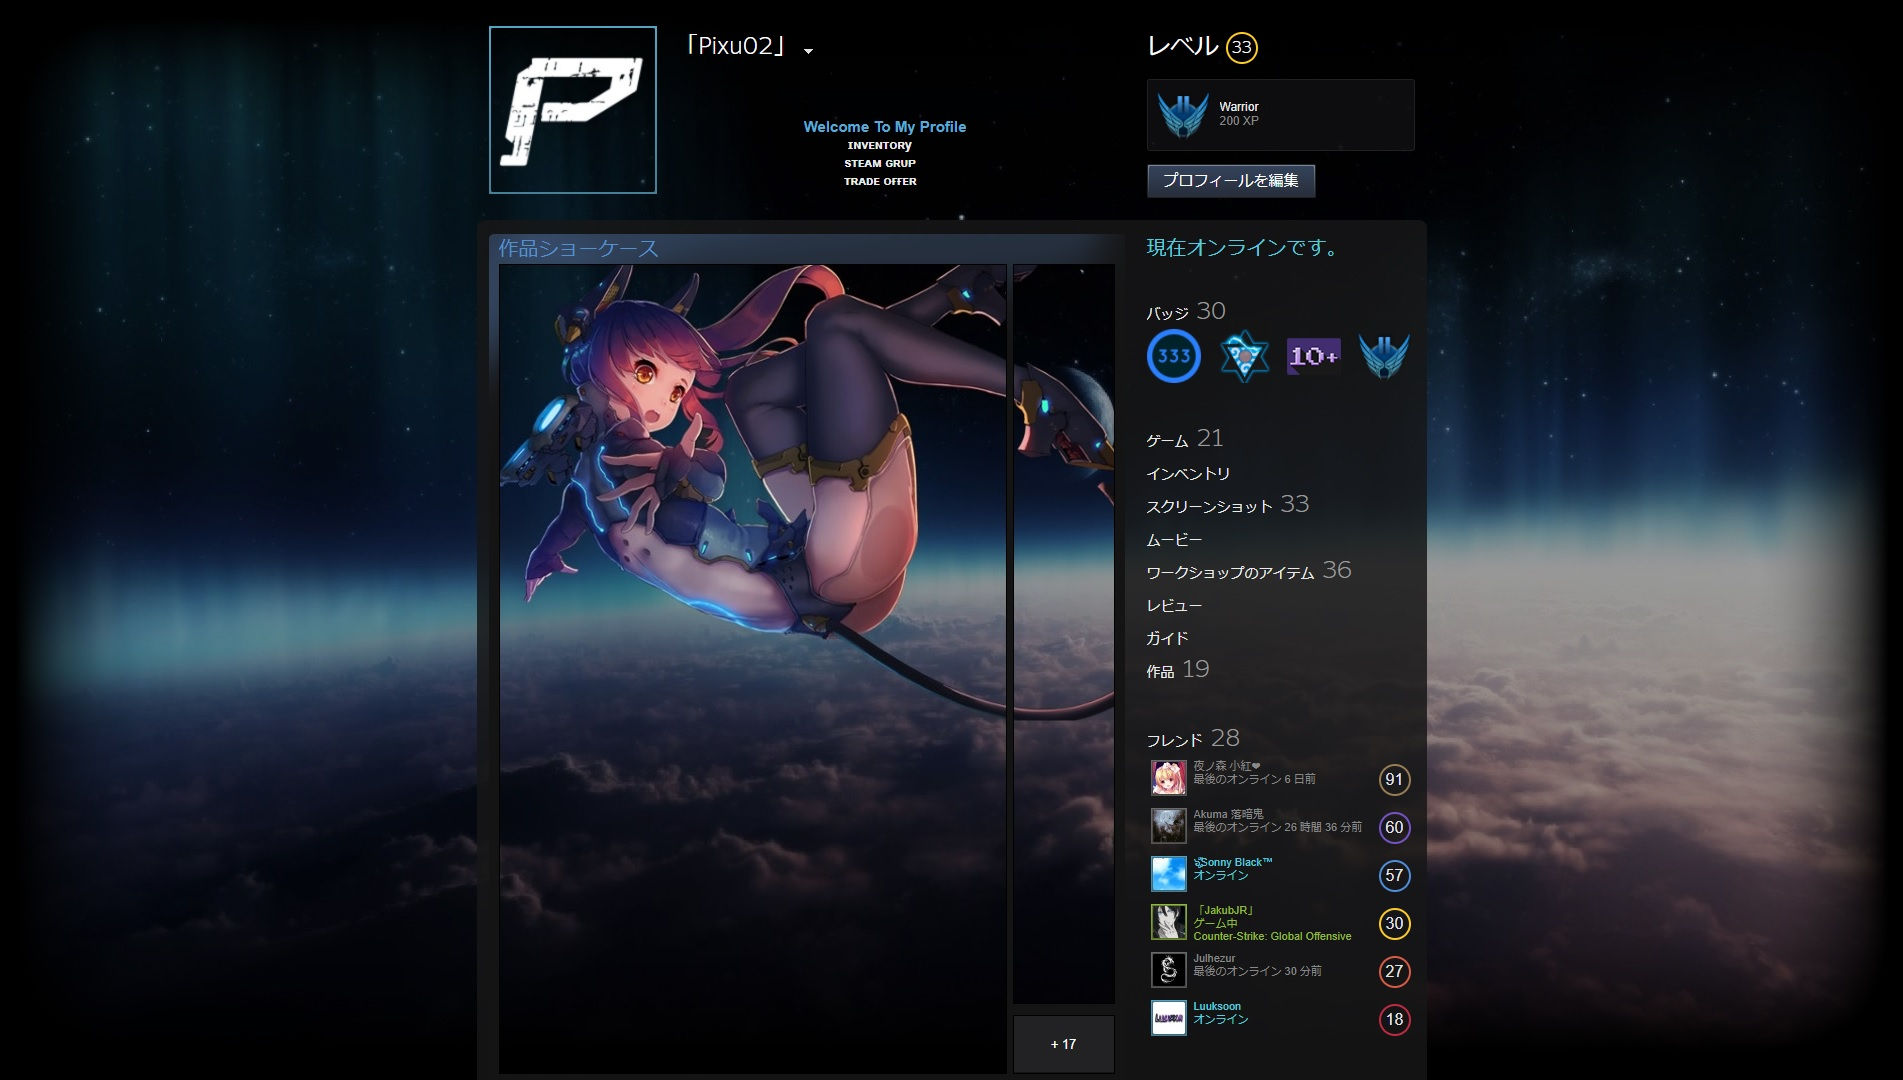Click the Pixu02 profile name text

pos(737,46)
